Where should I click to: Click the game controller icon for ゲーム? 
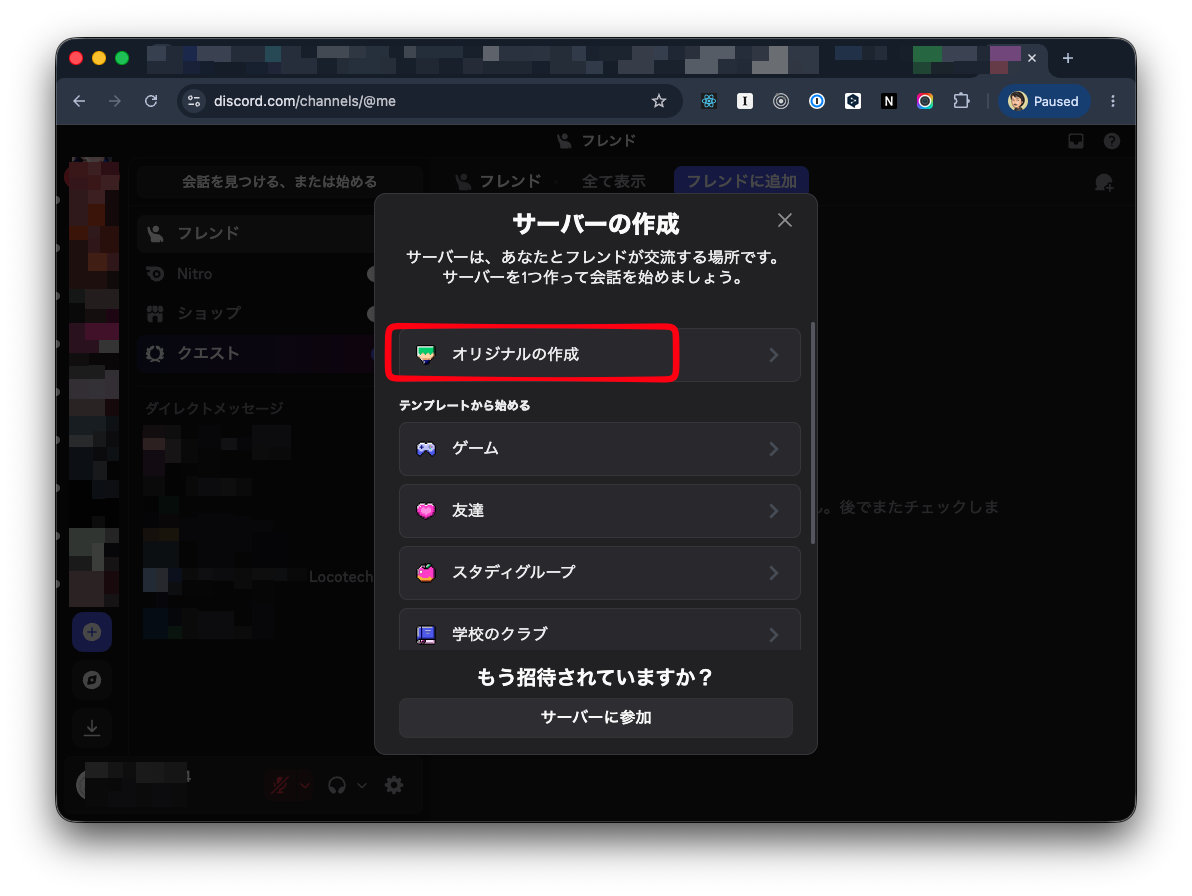pyautogui.click(x=426, y=448)
